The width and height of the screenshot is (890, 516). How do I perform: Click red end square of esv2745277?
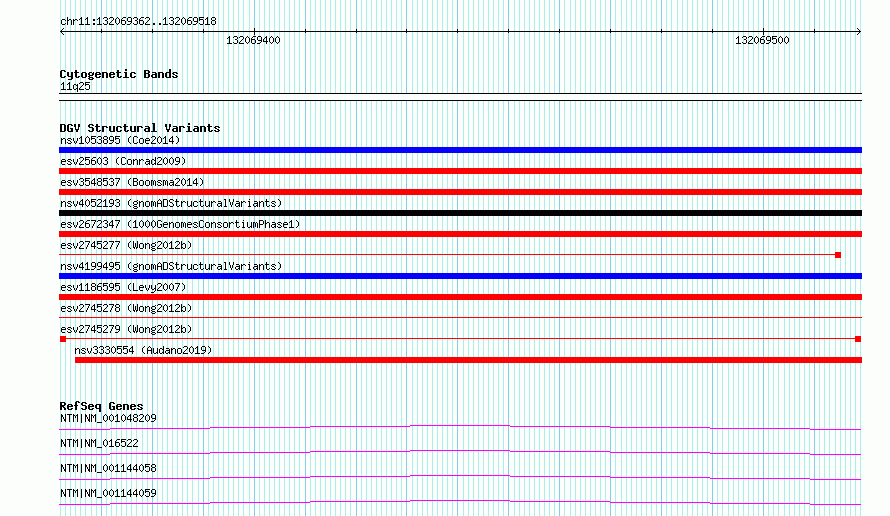[x=838, y=255]
